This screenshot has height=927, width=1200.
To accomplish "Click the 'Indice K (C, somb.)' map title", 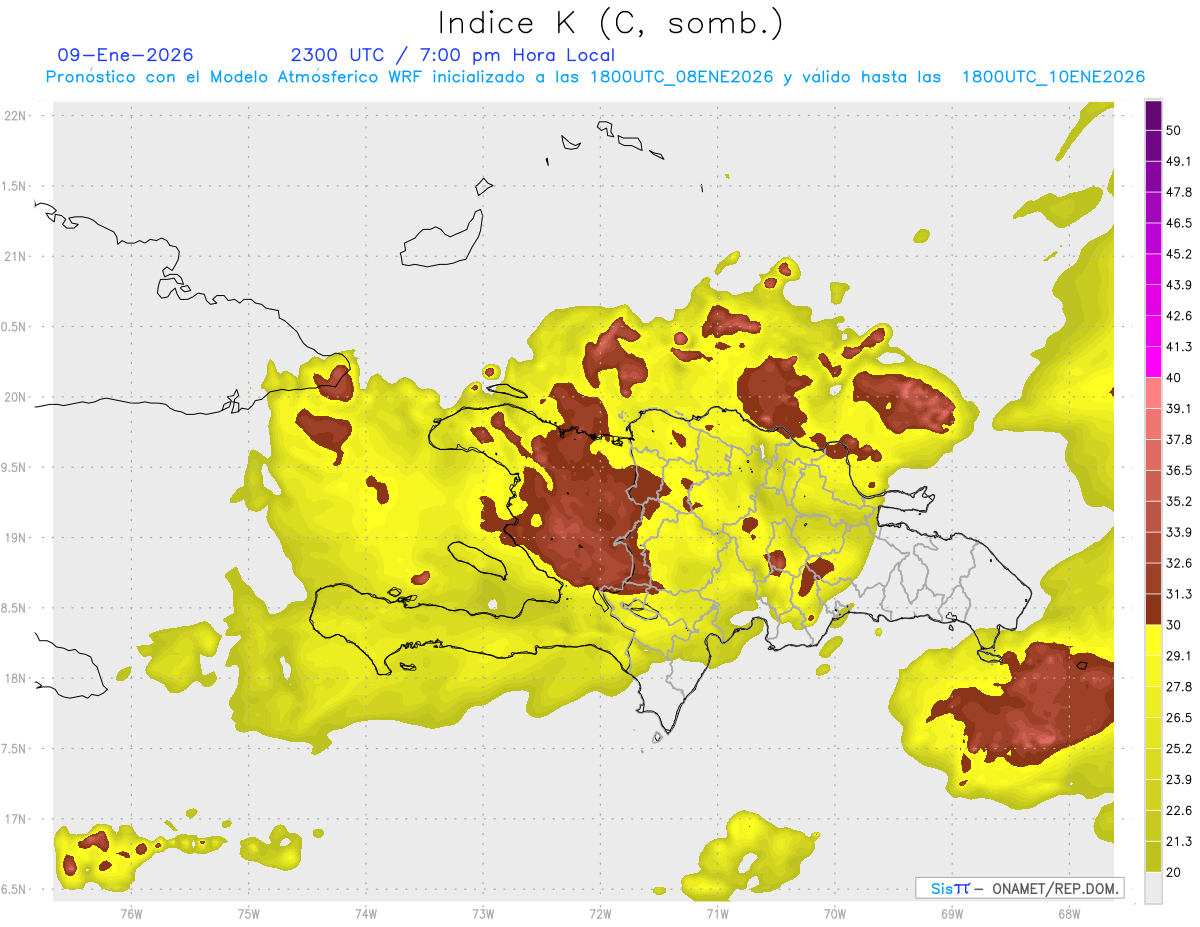I will [x=610, y=22].
